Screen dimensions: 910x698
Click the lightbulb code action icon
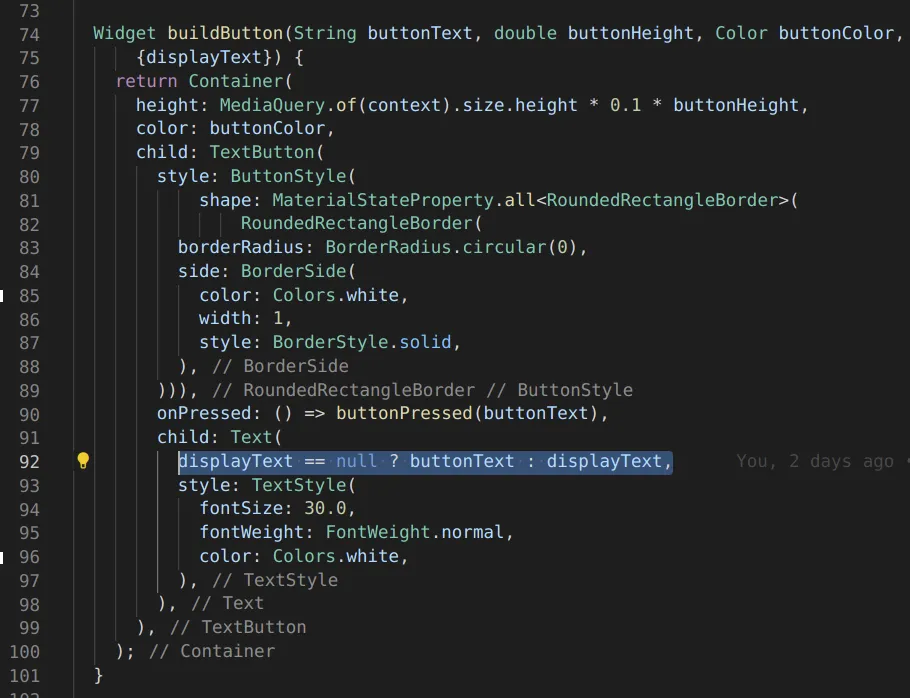pos(83,461)
